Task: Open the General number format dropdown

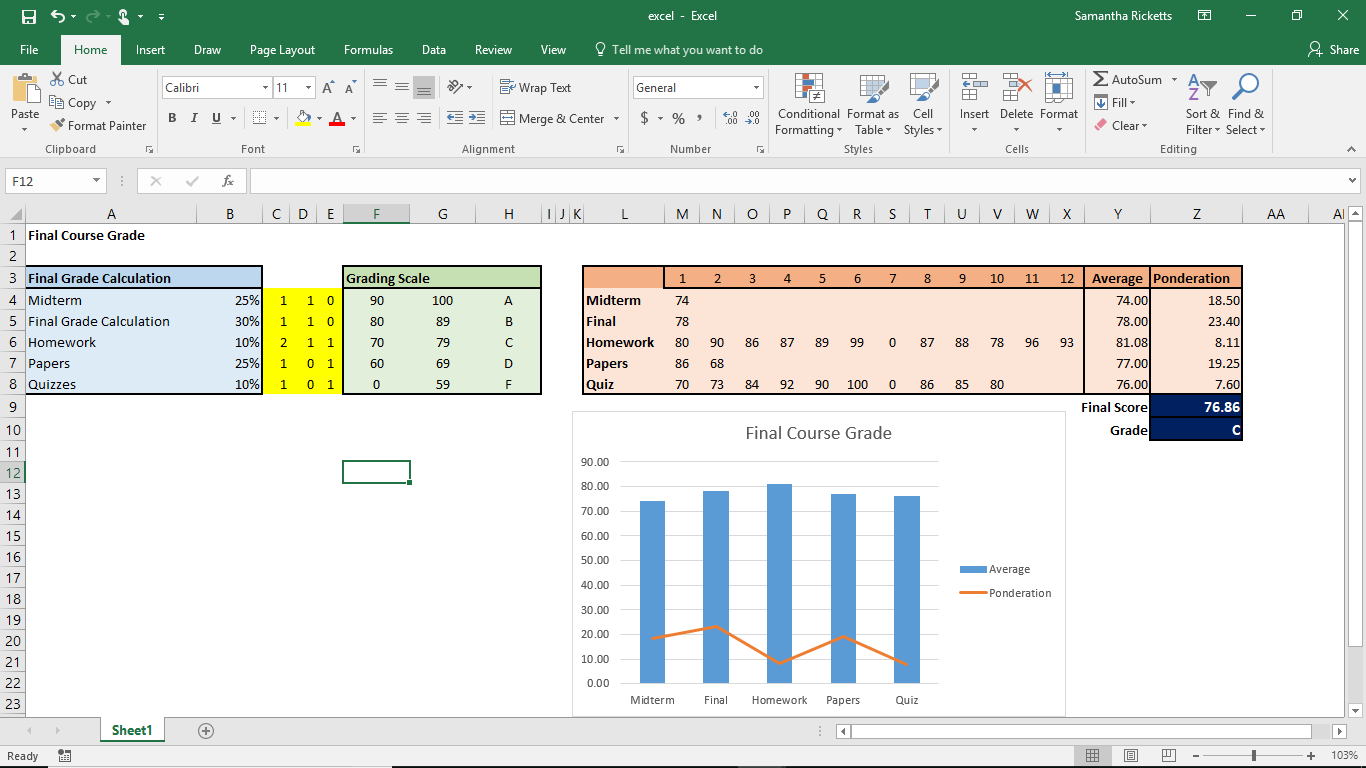Action: tap(756, 88)
